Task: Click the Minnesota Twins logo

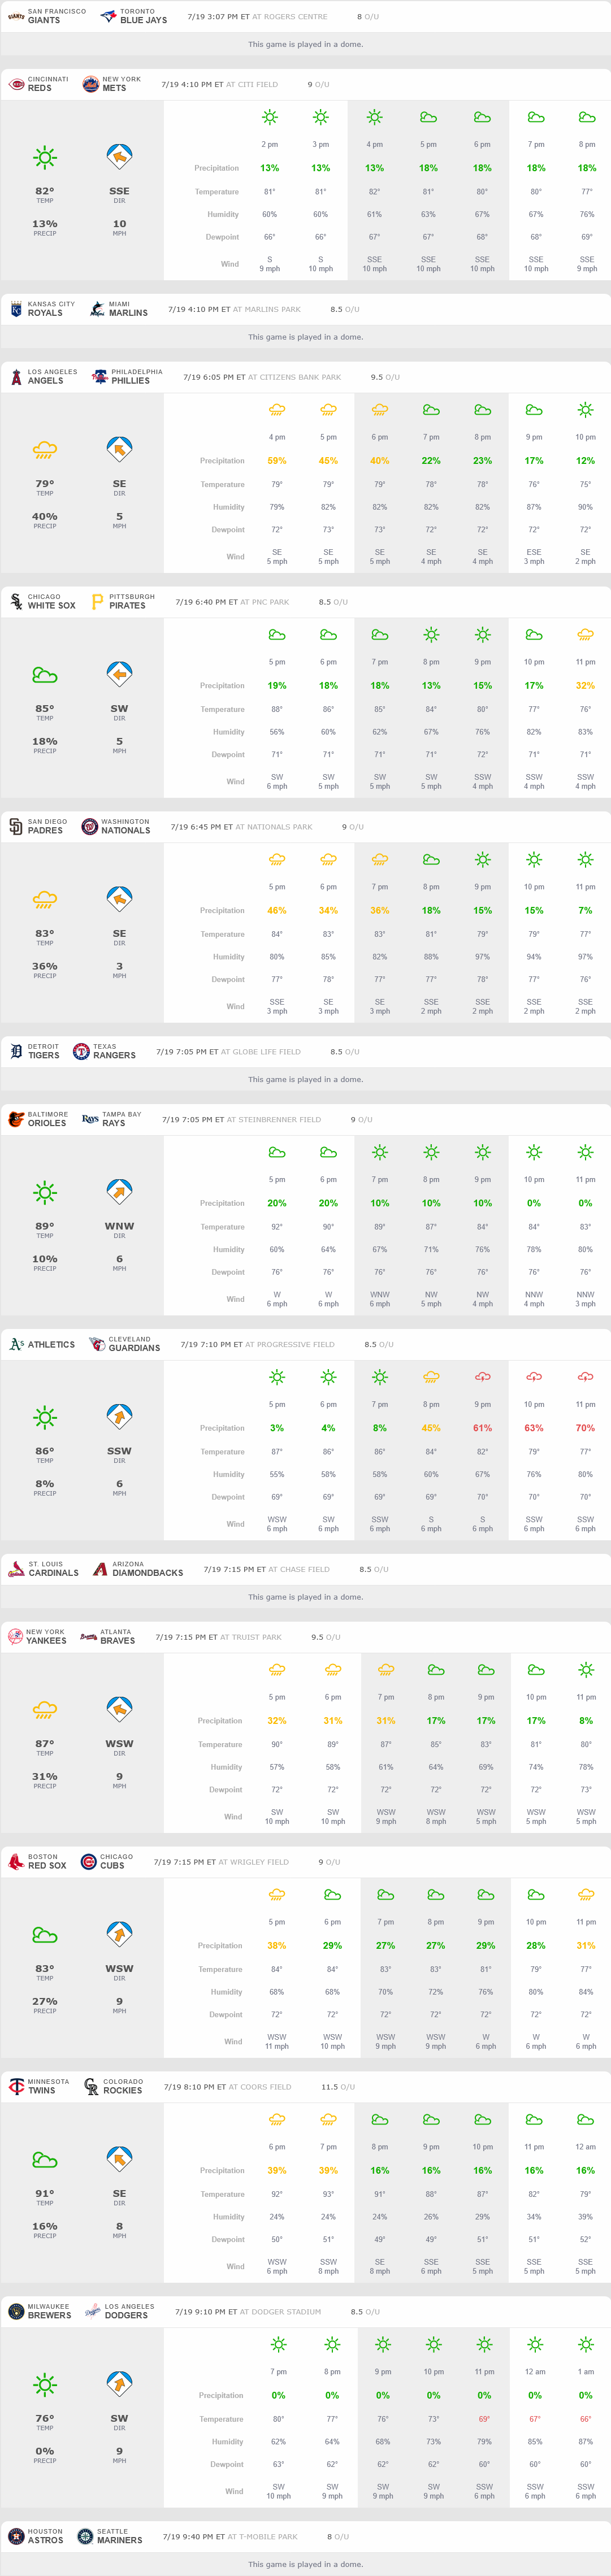Action: tap(16, 2087)
